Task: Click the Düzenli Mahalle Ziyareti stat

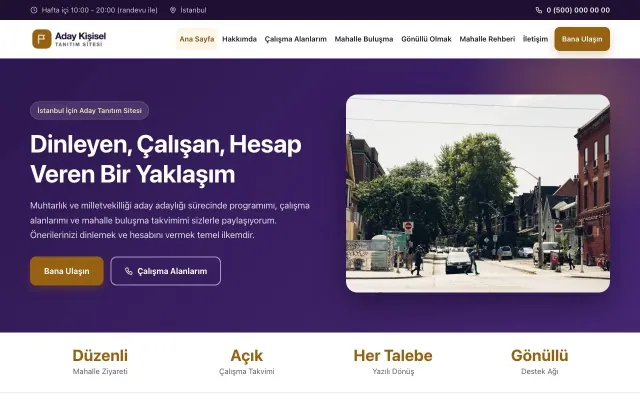Action: click(100, 361)
